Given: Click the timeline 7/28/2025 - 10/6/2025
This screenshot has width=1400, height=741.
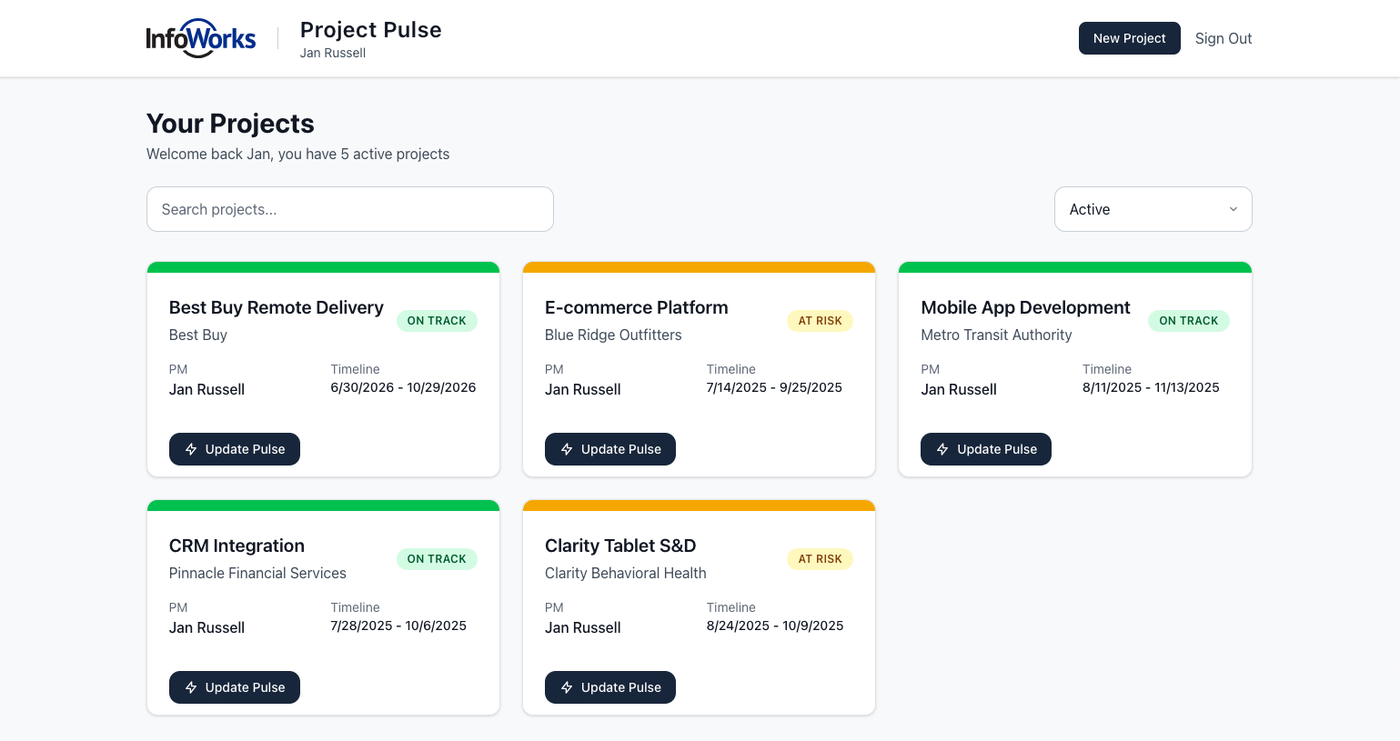Looking at the screenshot, I should (x=399, y=626).
